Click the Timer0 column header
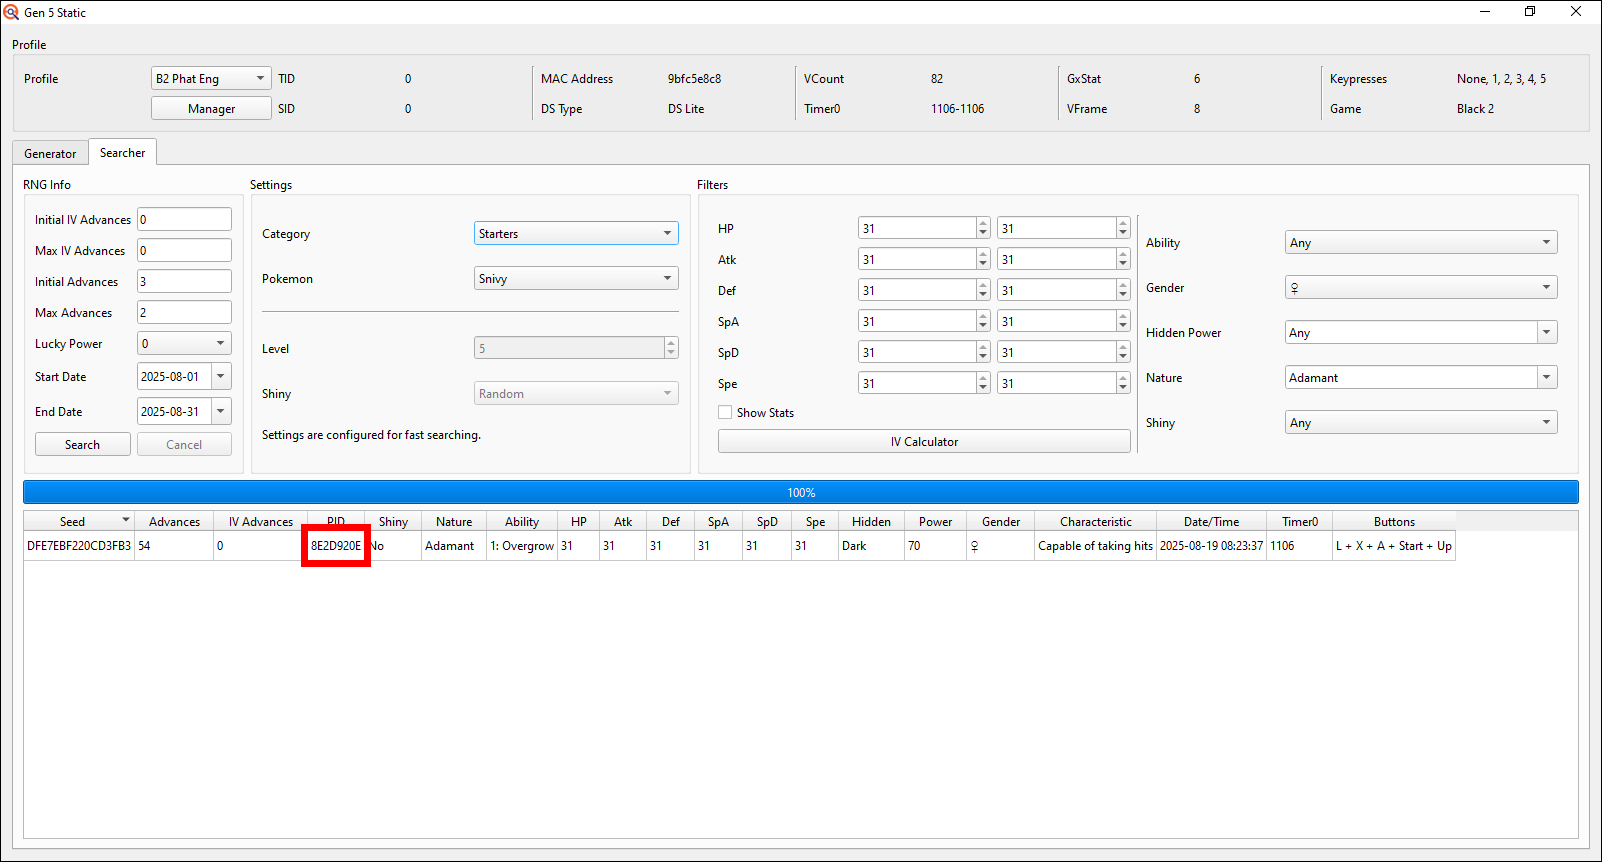 (1300, 521)
